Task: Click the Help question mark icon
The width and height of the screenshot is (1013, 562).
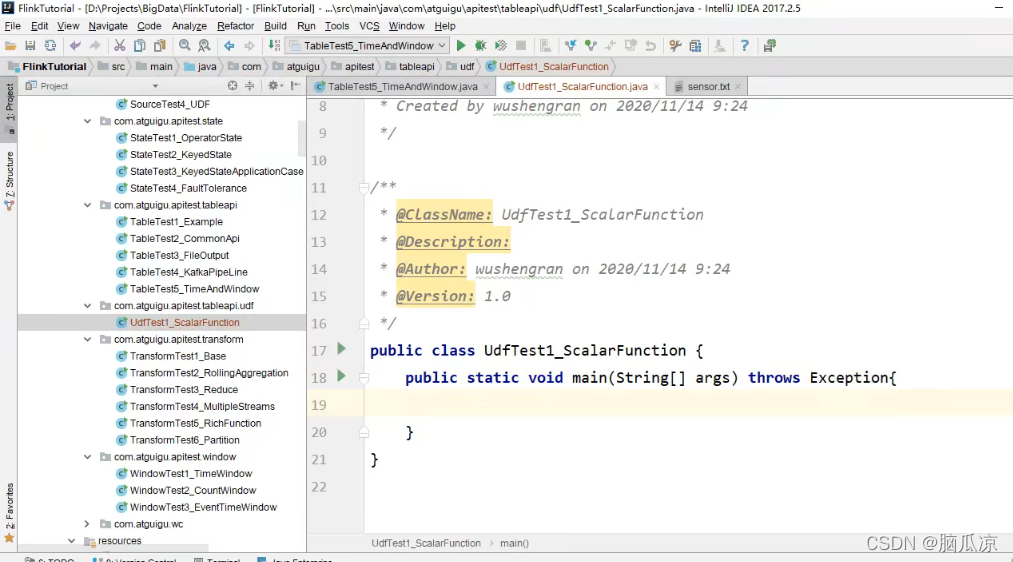Action: click(x=744, y=46)
